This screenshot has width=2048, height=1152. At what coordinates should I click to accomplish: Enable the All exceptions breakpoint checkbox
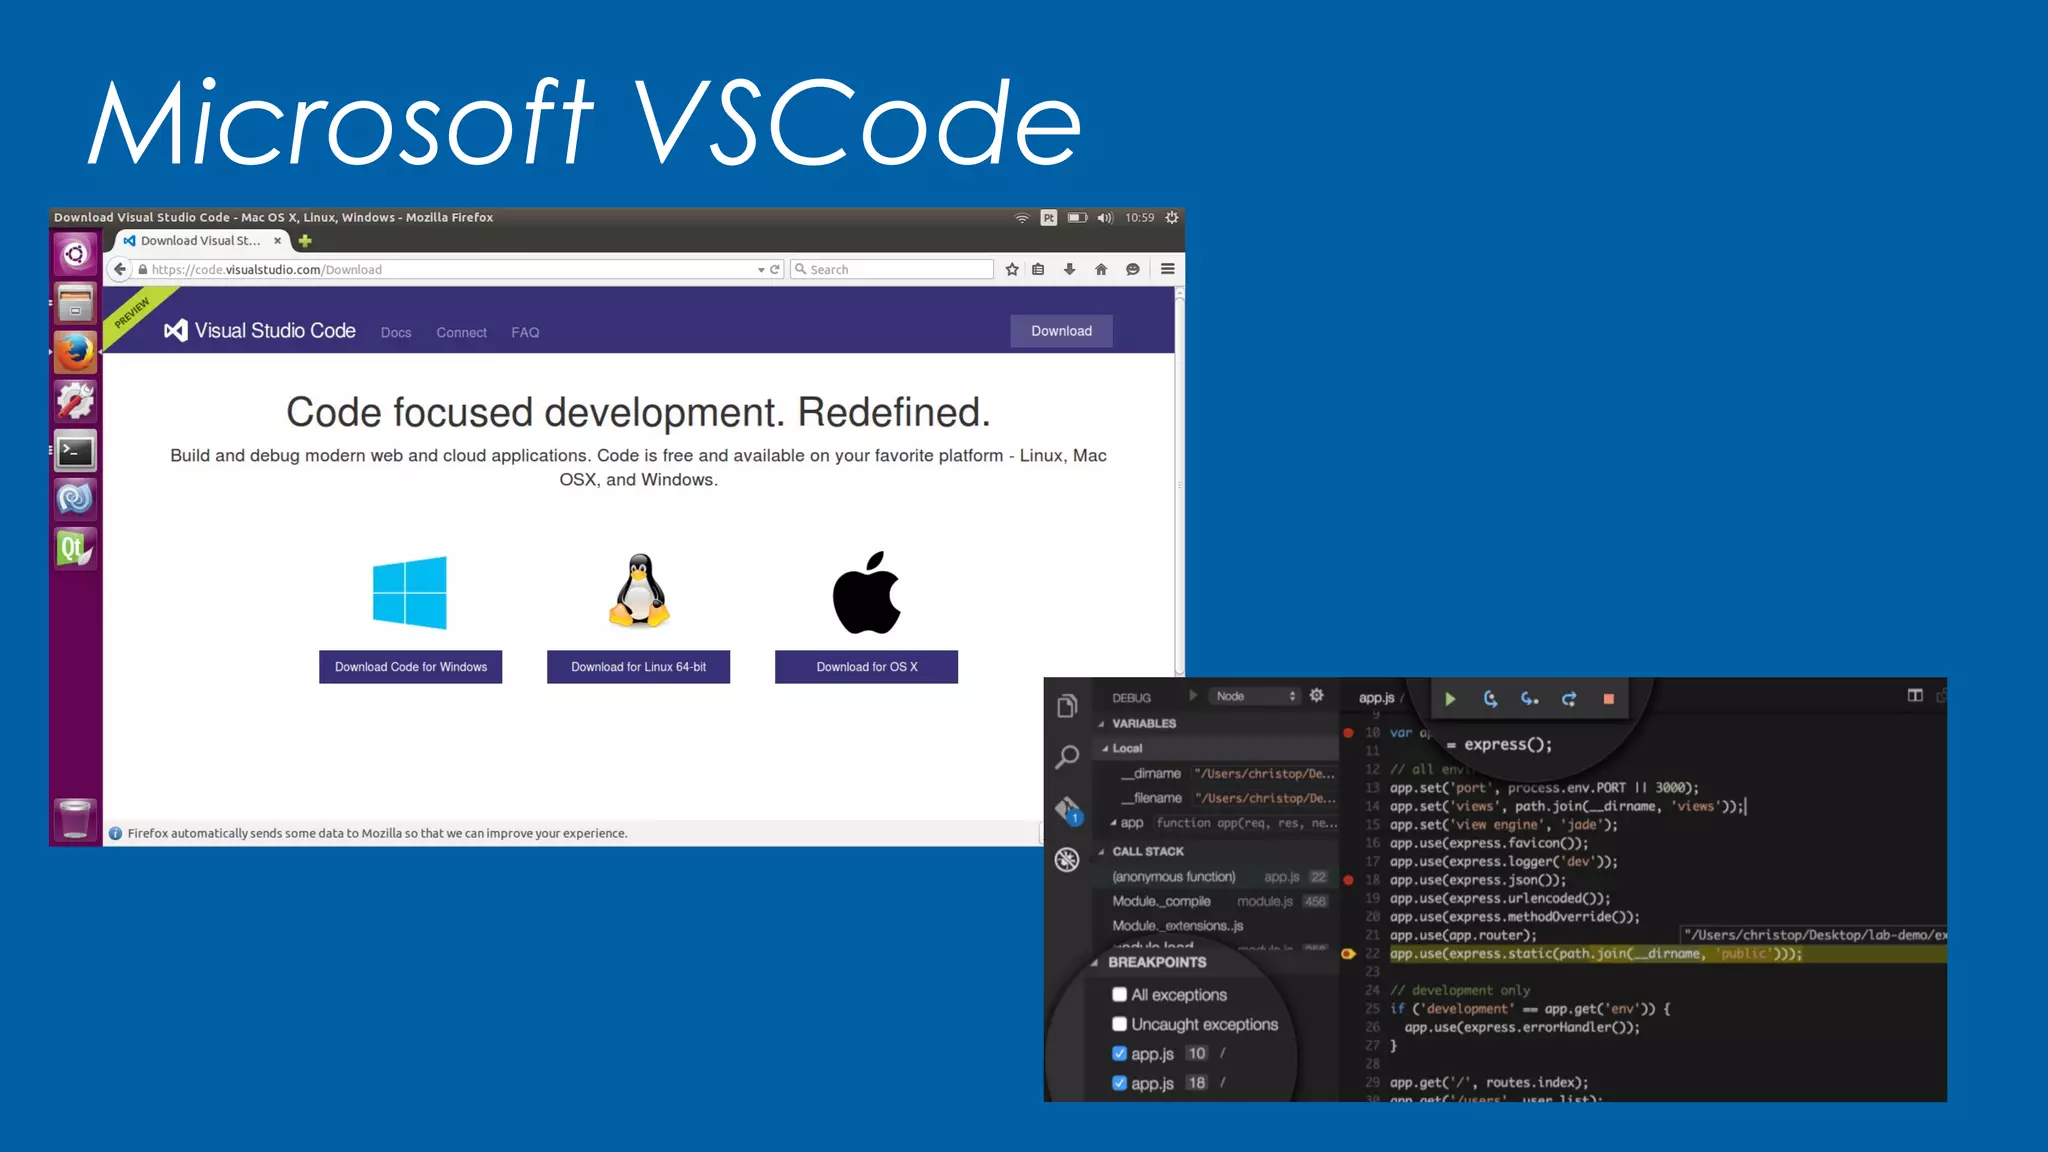pos(1119,994)
